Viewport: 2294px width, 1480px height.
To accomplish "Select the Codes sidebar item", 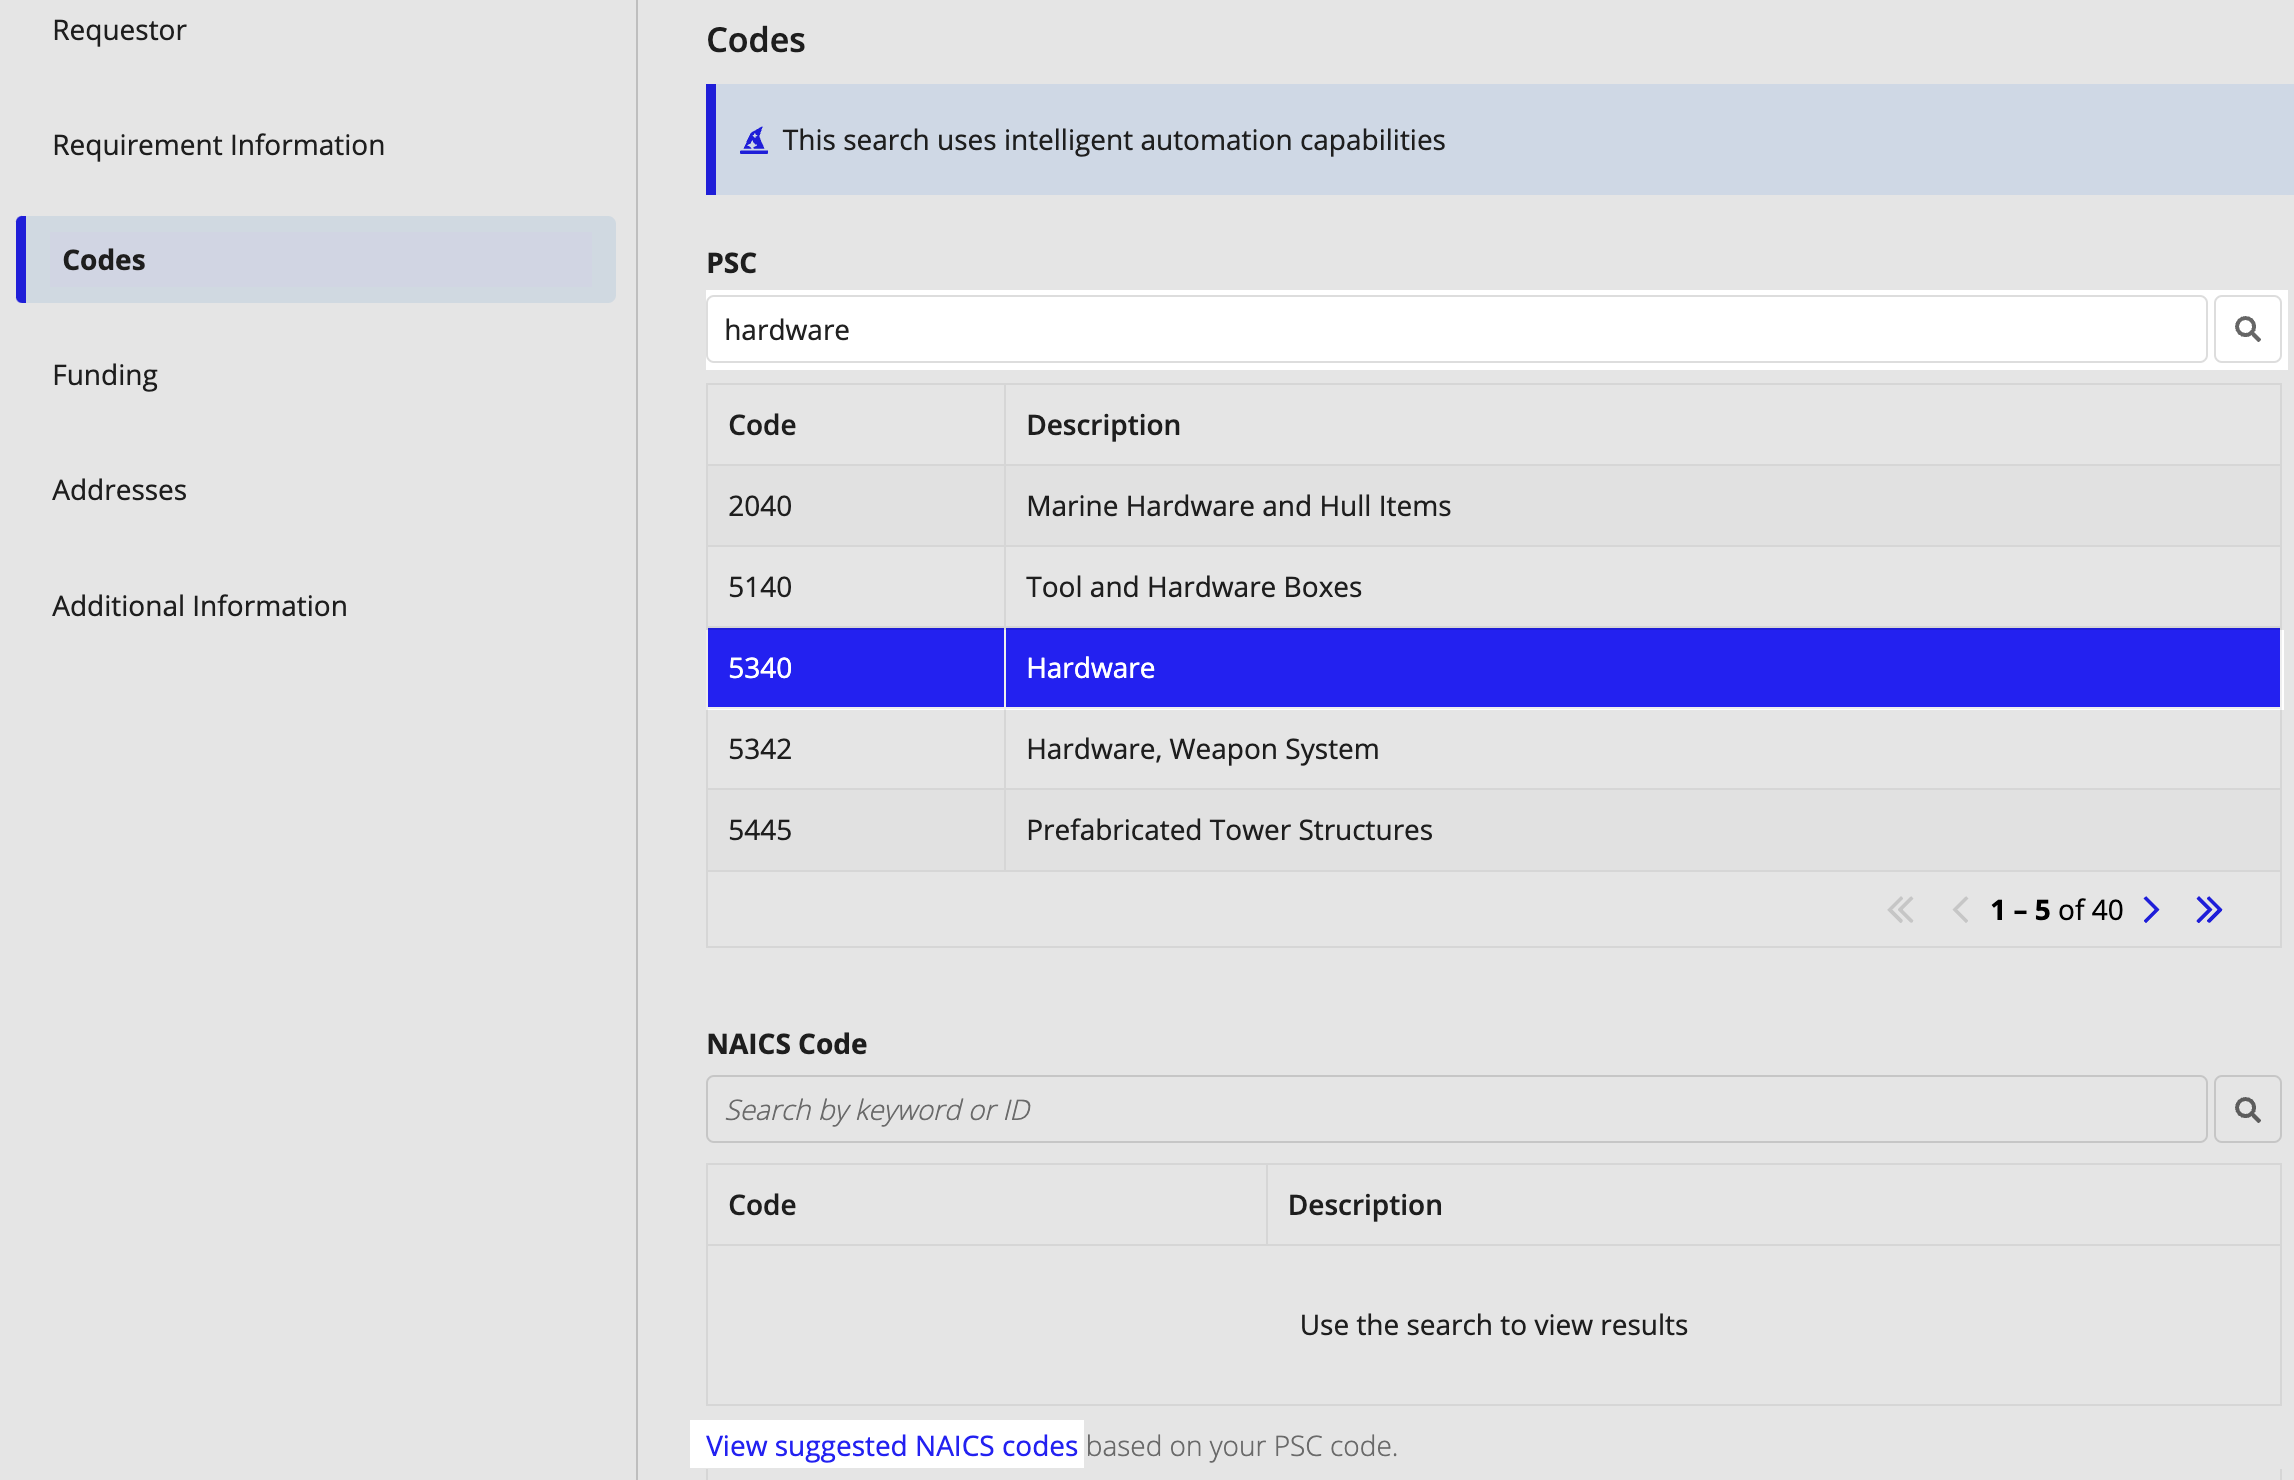I will [316, 260].
